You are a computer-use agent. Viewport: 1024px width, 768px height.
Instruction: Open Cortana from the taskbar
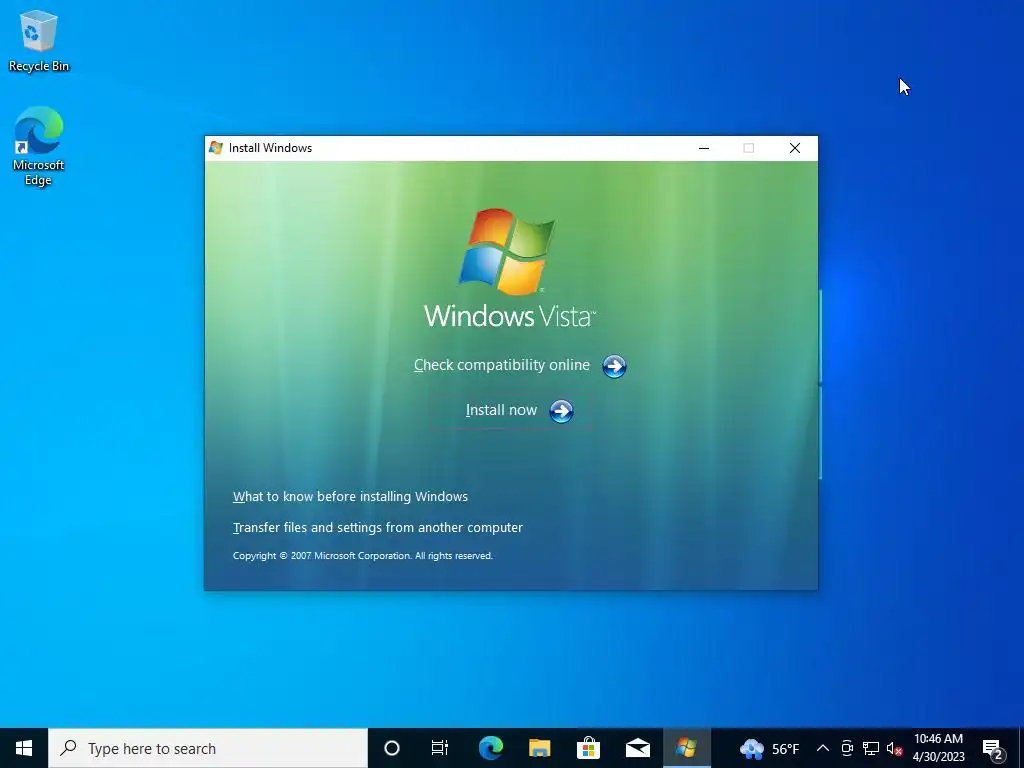(x=392, y=748)
